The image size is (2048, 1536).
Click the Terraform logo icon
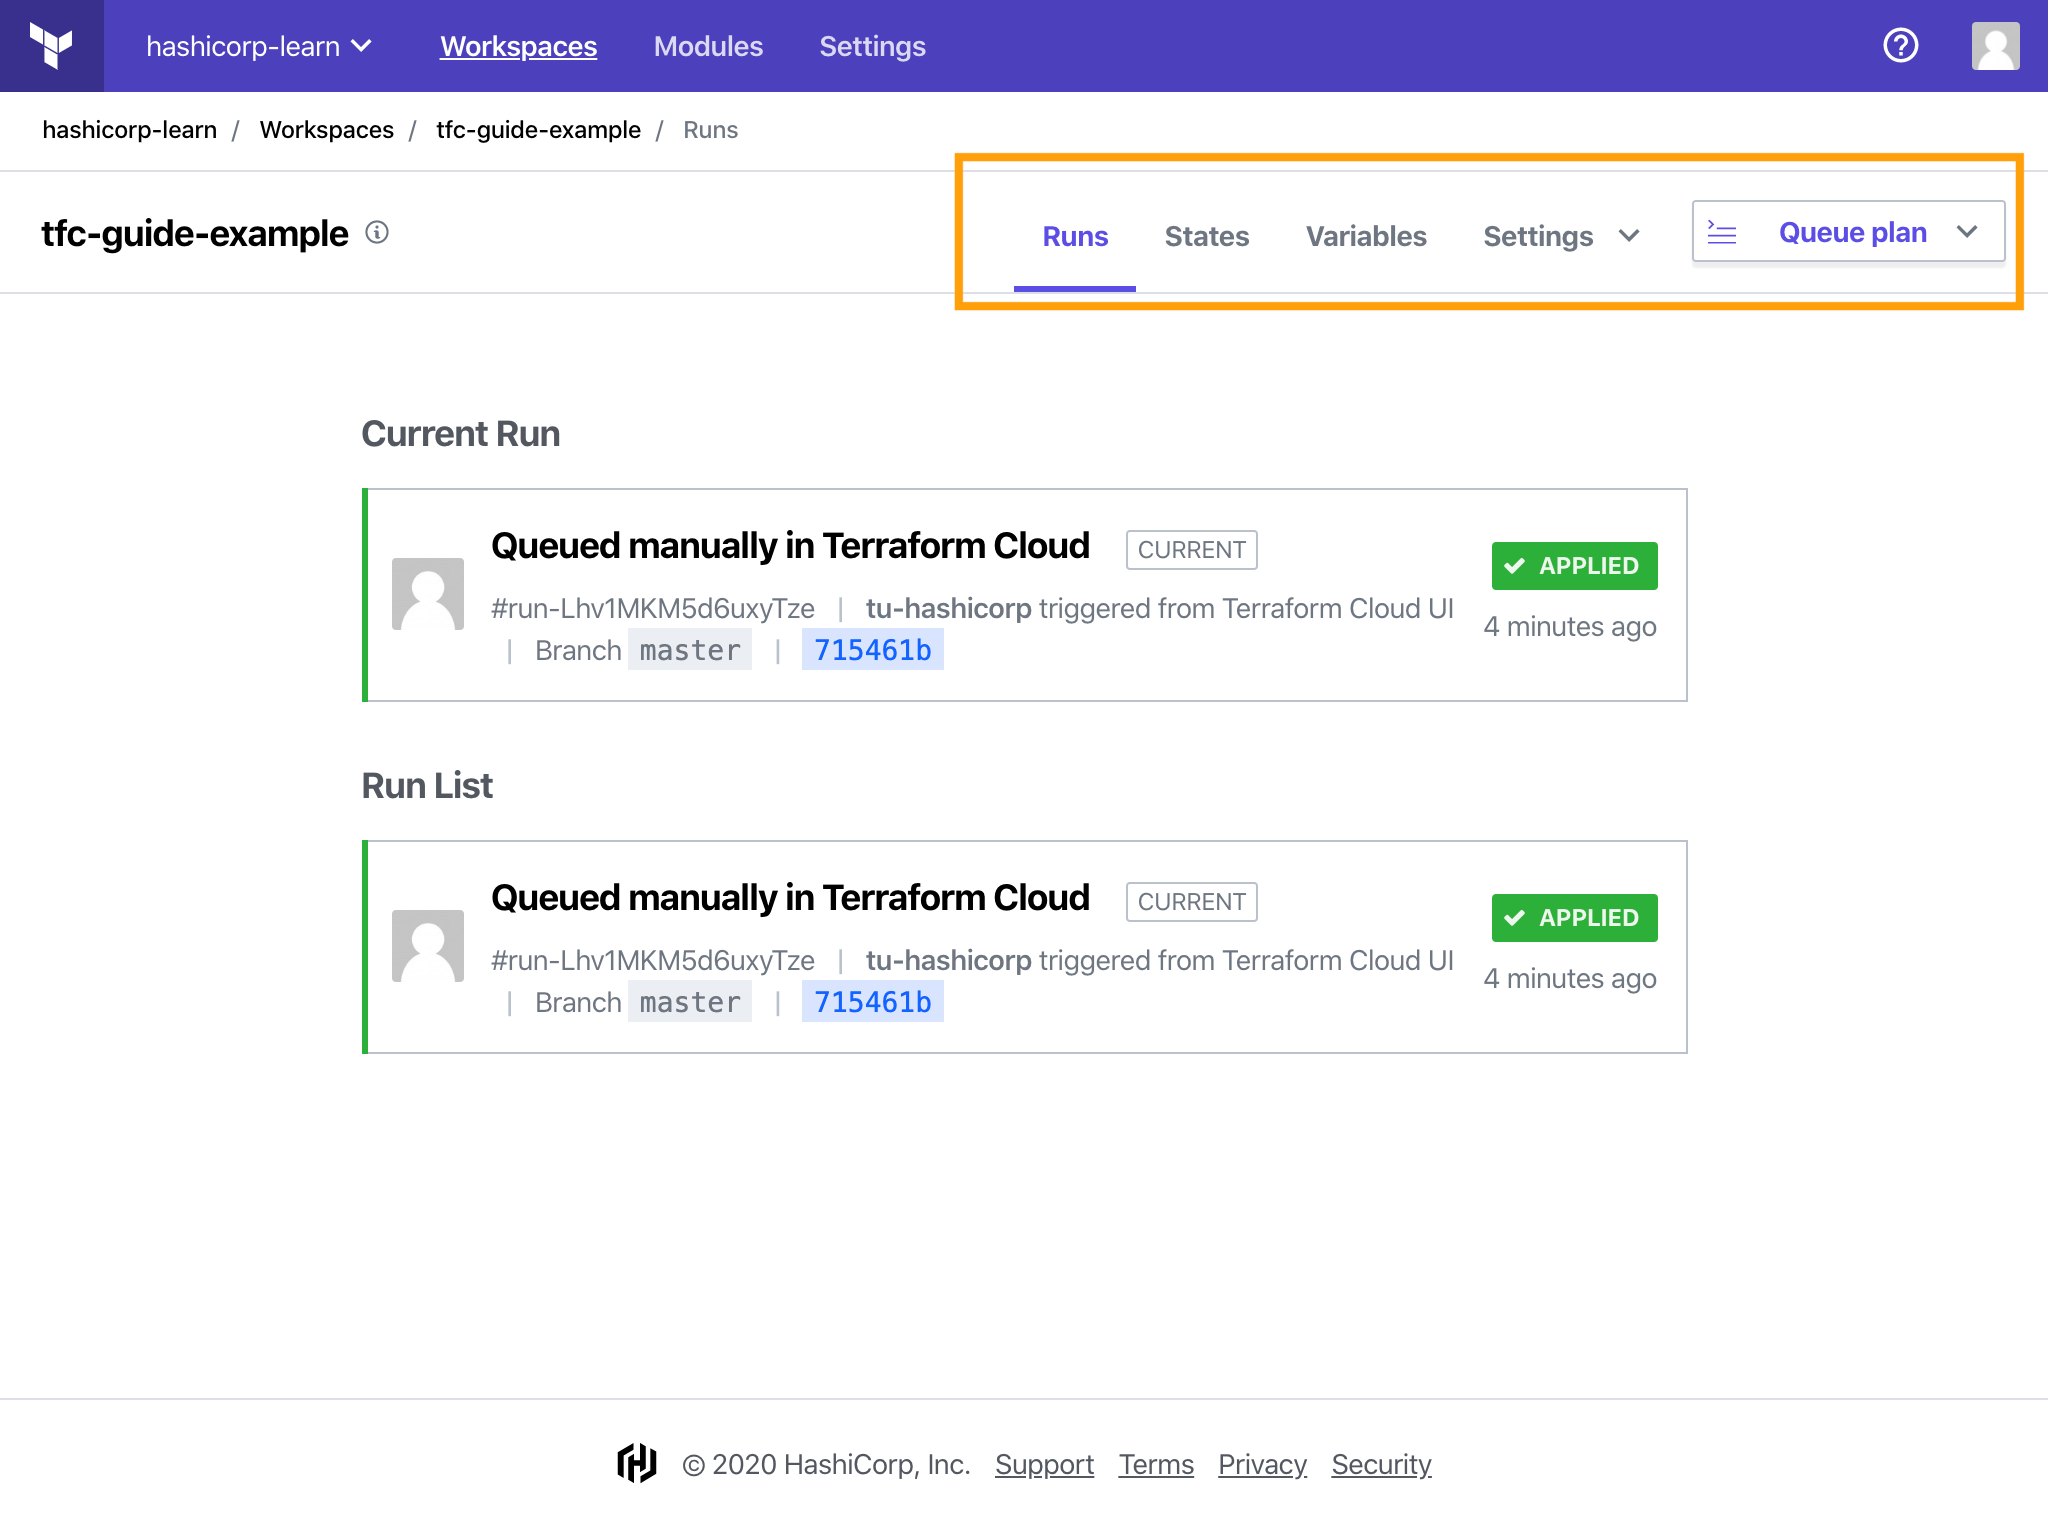[x=51, y=46]
